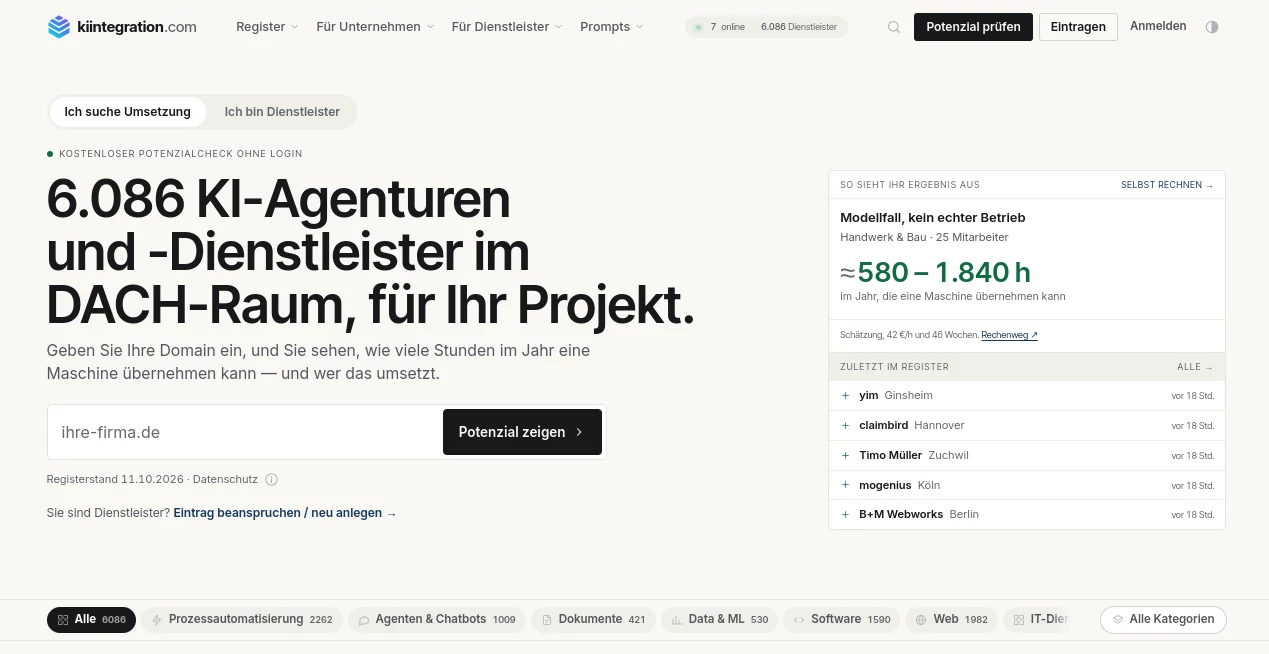Screen dimensions: 1269x654
Task: Click the plus icon beside mogenius
Action: click(x=845, y=485)
